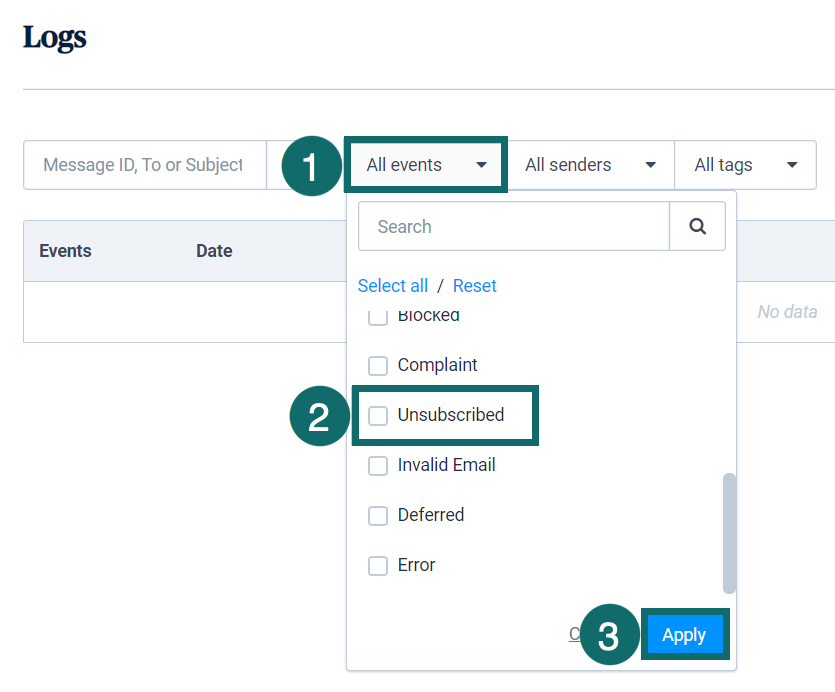Enable the Complaint event filter
The width and height of the screenshot is (835, 692).
point(378,365)
